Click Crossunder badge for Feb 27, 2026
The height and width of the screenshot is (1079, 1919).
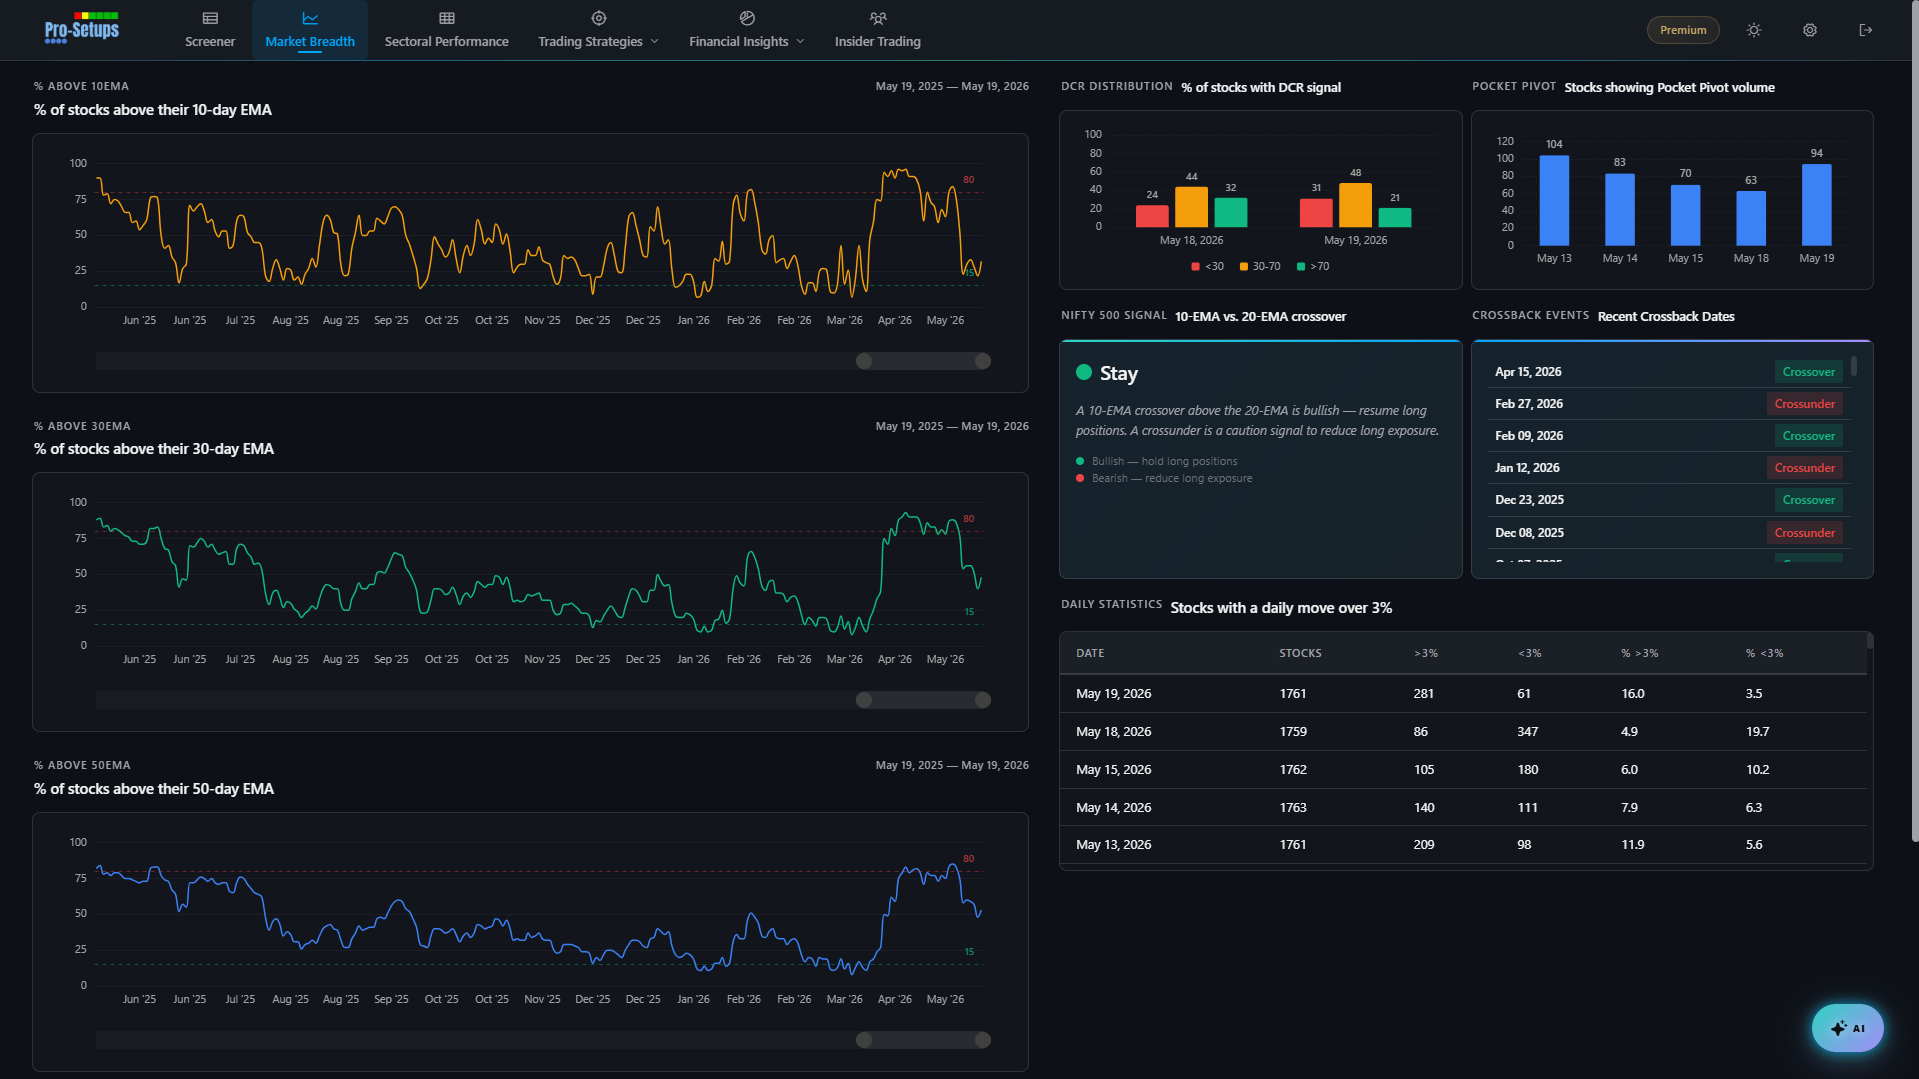click(1804, 404)
